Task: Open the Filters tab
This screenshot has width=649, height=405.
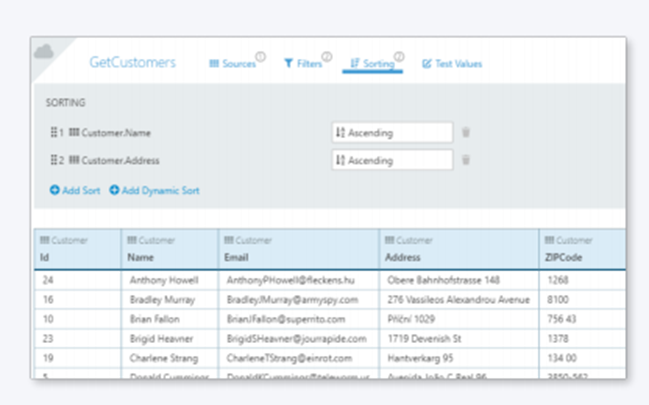Action: click(x=303, y=63)
